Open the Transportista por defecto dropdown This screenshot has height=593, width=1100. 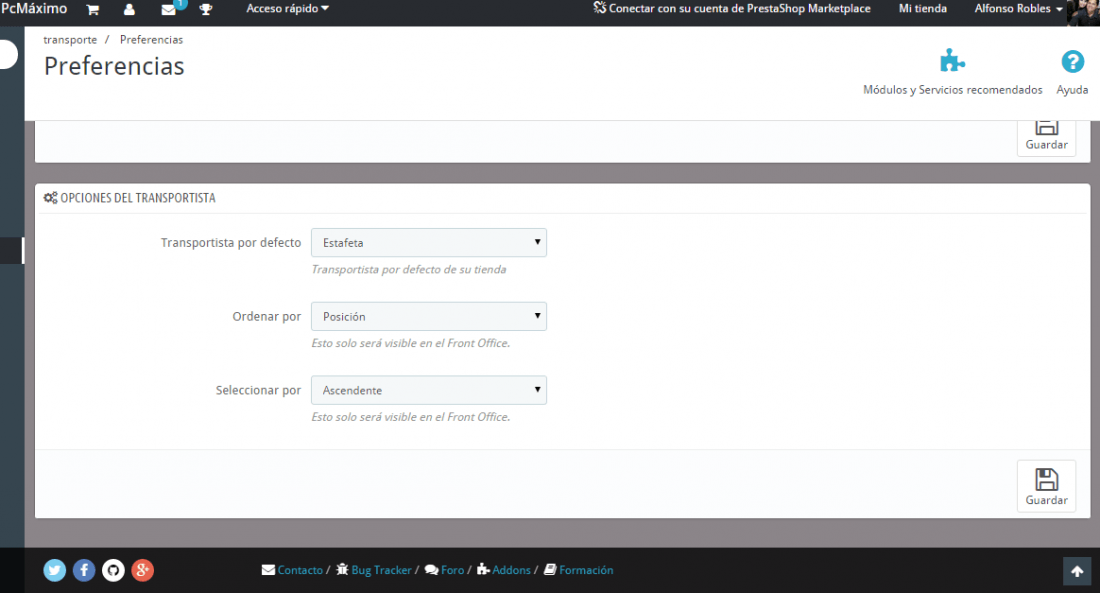coord(429,242)
